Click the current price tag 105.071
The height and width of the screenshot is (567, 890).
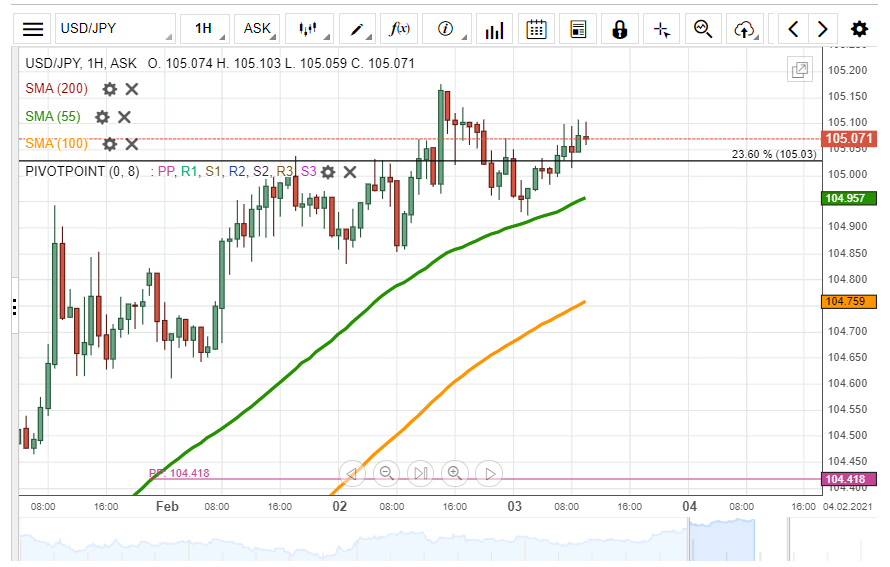coord(849,138)
